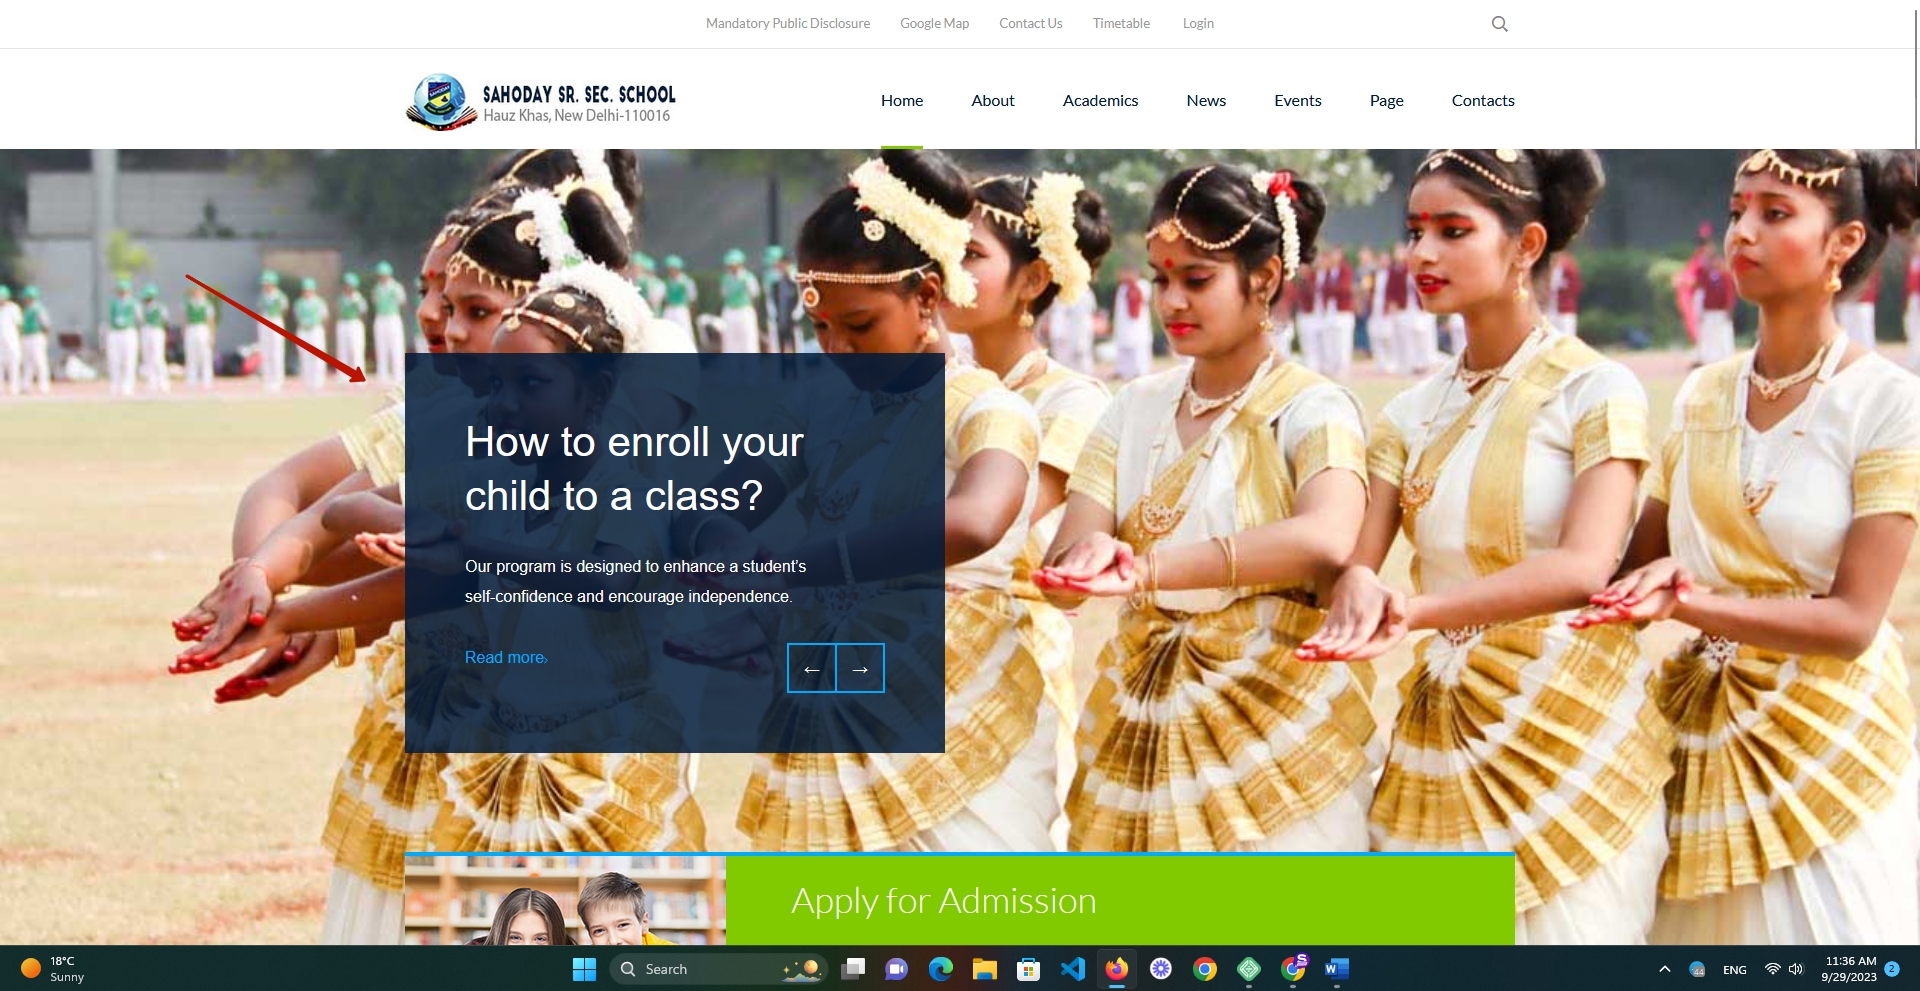Open Microsoft Store from taskbar

[x=1028, y=969]
